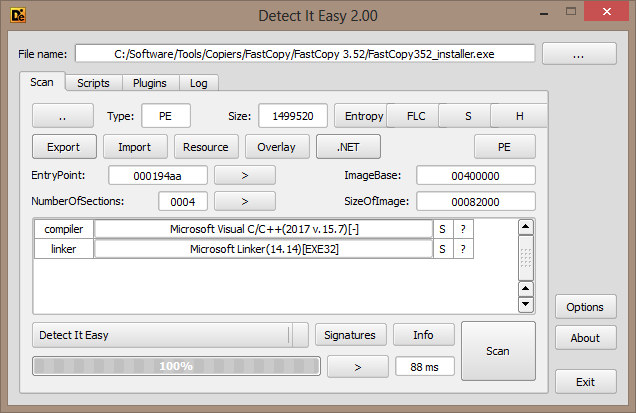Open the Signatures window
Viewport: 636px width, 413px height.
(350, 335)
